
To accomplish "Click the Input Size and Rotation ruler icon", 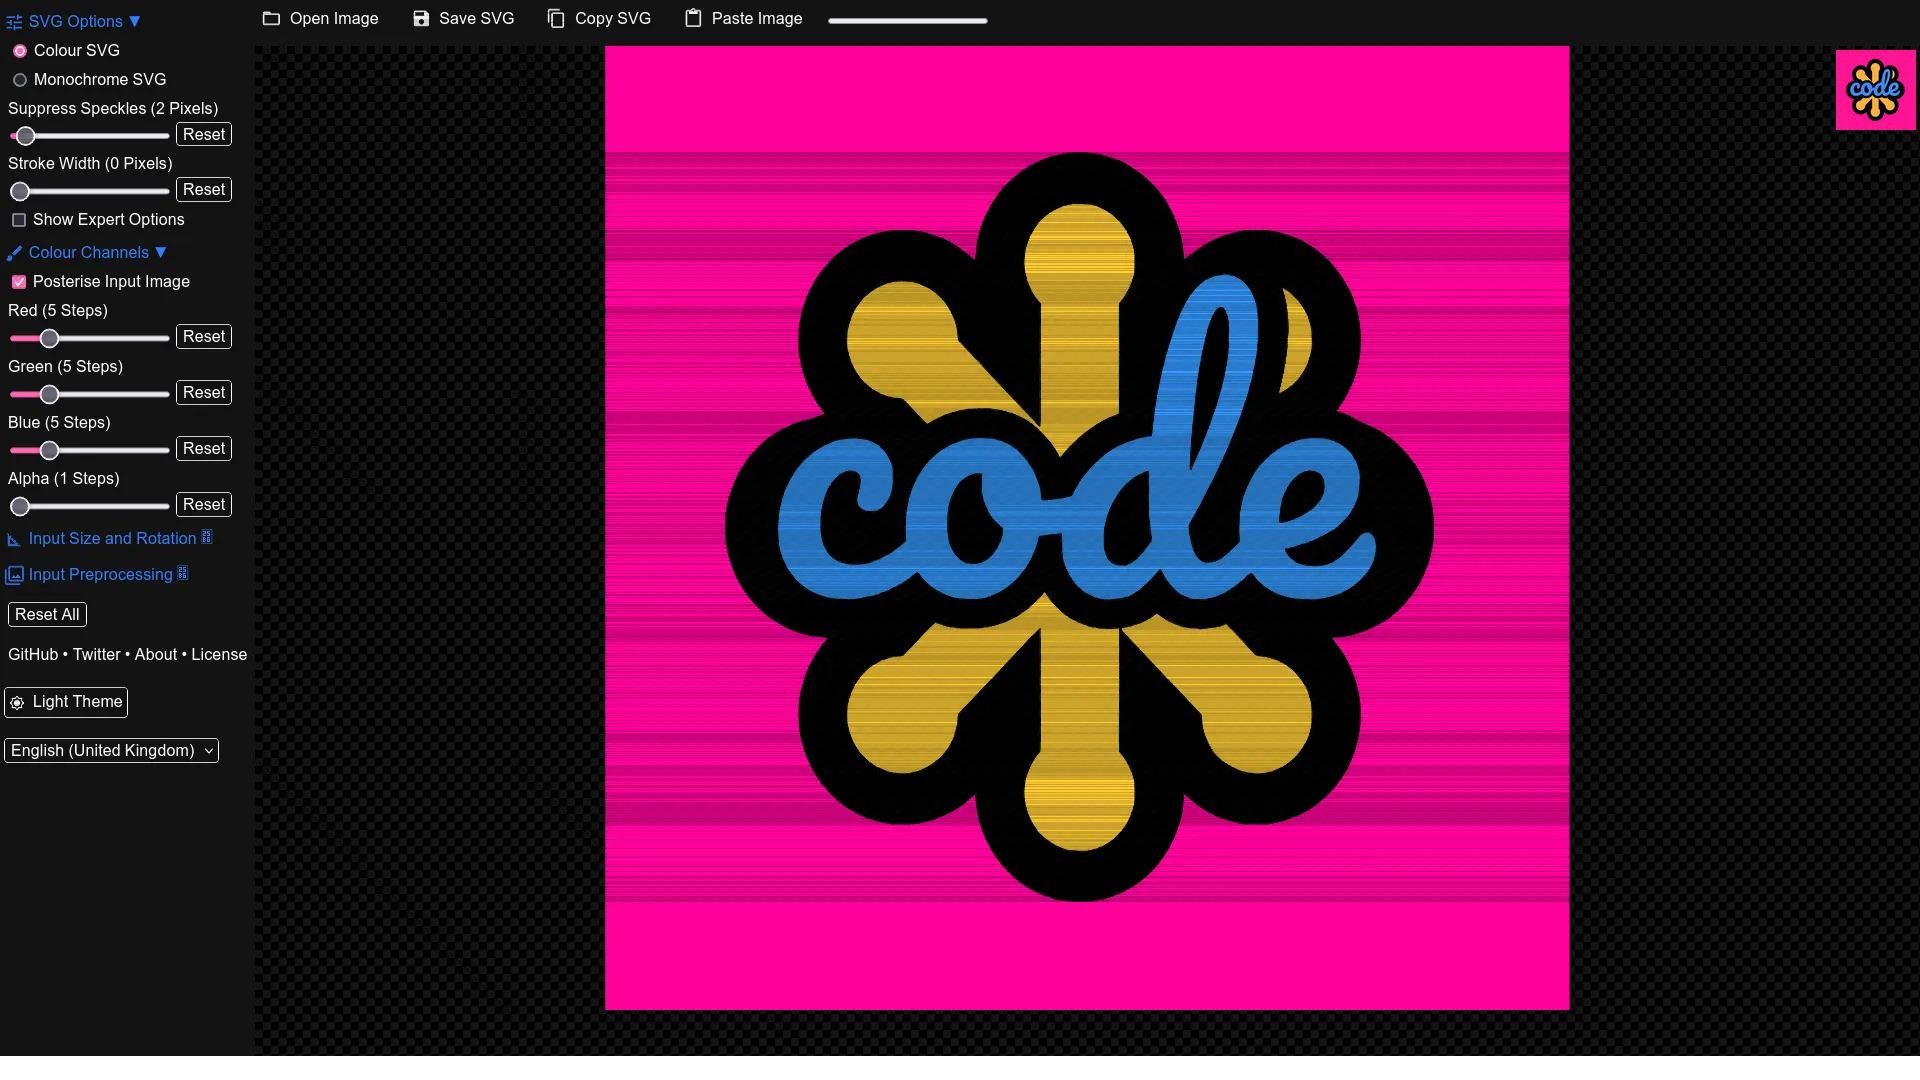I will 14,540.
